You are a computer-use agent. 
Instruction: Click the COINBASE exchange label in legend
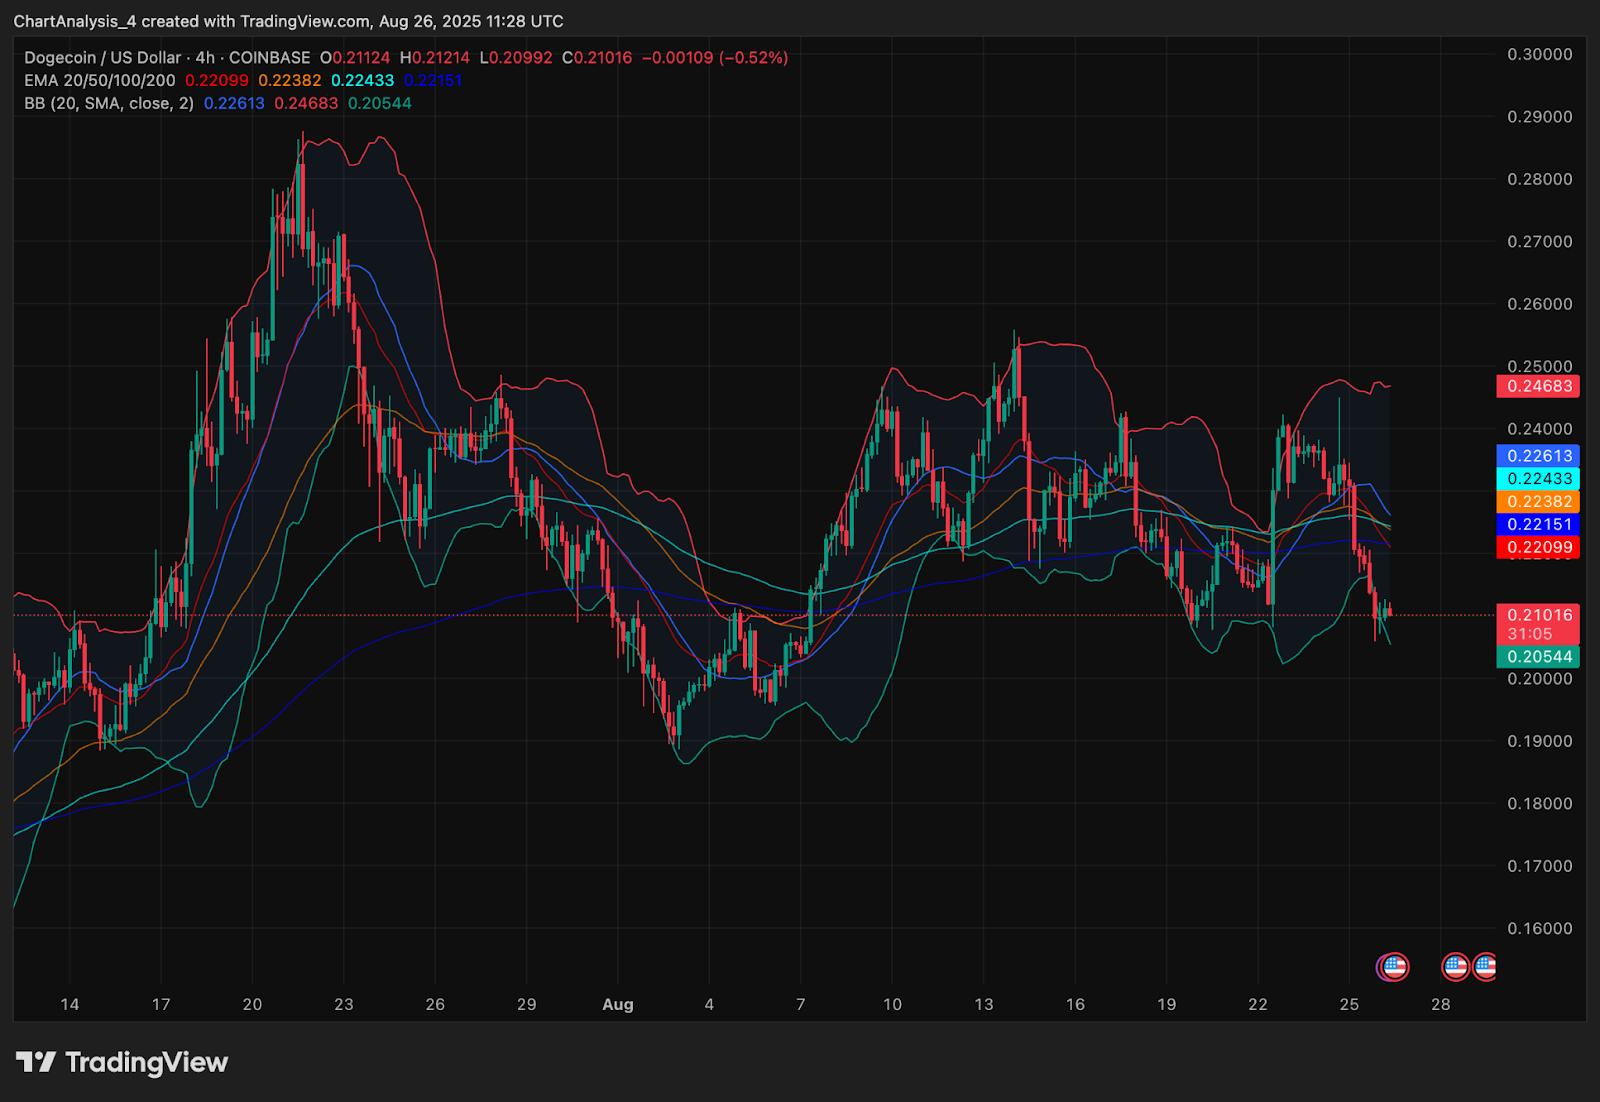pos(269,58)
